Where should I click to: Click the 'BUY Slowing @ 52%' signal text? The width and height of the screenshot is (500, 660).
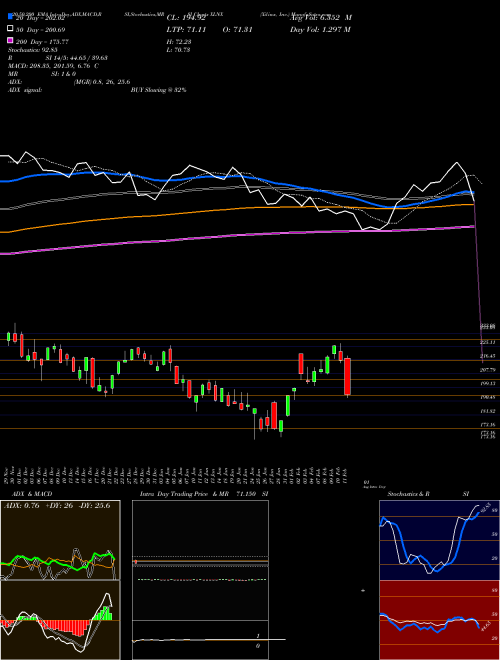pyautogui.click(x=159, y=90)
